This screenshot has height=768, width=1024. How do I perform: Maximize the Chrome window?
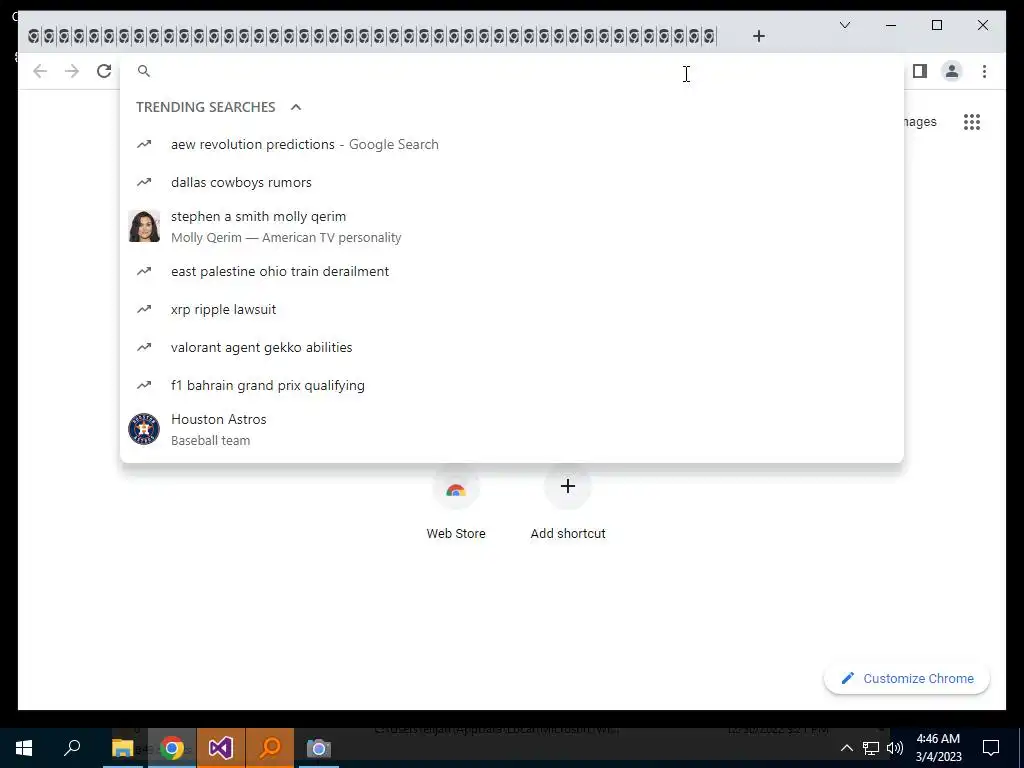click(x=936, y=25)
